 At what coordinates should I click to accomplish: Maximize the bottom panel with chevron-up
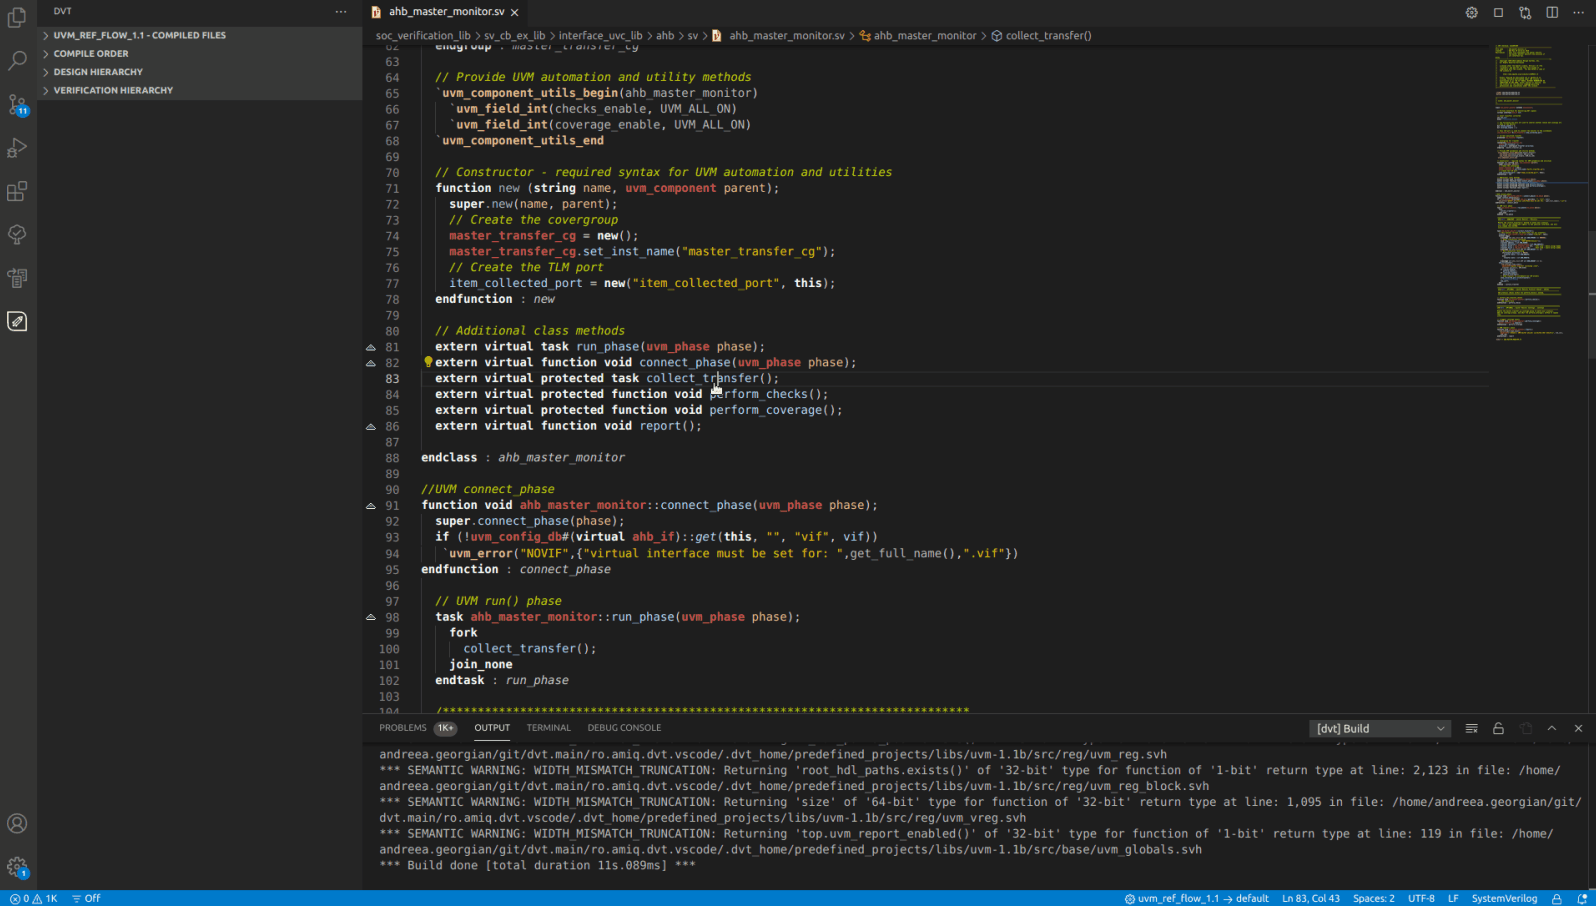[x=1552, y=729]
